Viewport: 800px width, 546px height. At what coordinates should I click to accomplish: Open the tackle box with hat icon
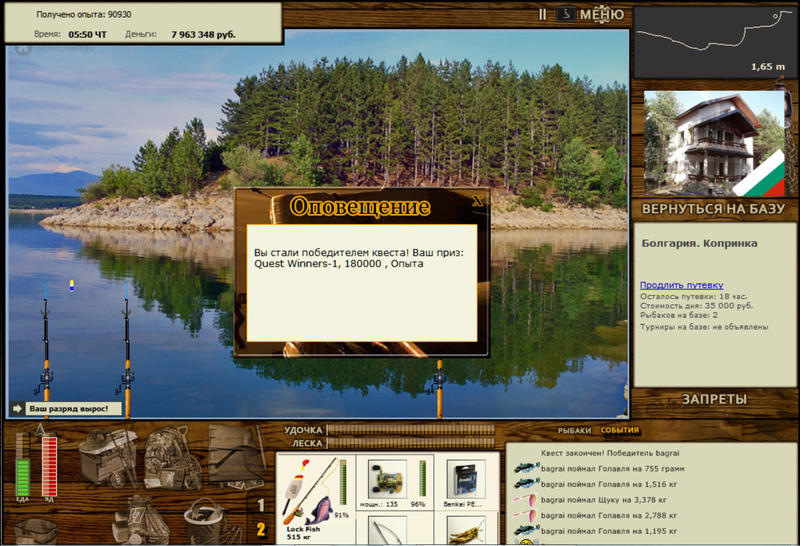pos(109,457)
